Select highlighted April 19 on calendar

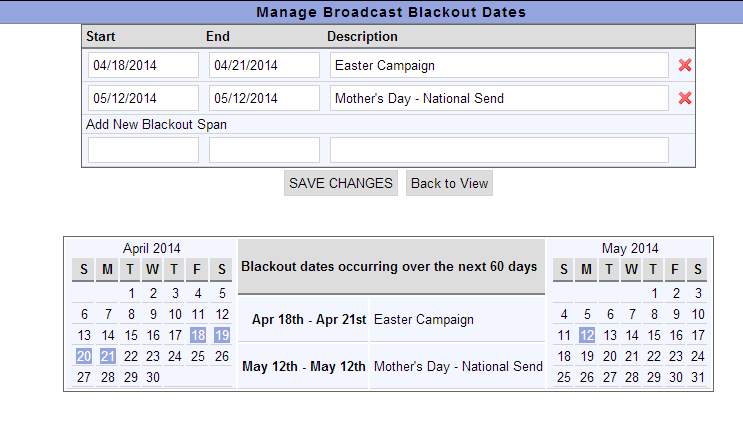pyautogui.click(x=222, y=335)
